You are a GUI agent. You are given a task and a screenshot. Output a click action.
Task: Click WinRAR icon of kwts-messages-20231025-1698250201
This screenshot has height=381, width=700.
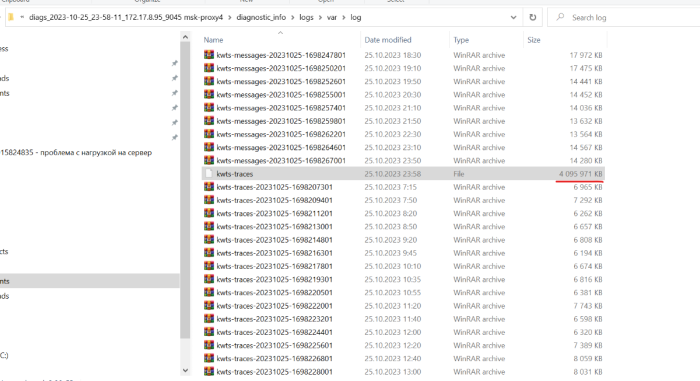(208, 68)
